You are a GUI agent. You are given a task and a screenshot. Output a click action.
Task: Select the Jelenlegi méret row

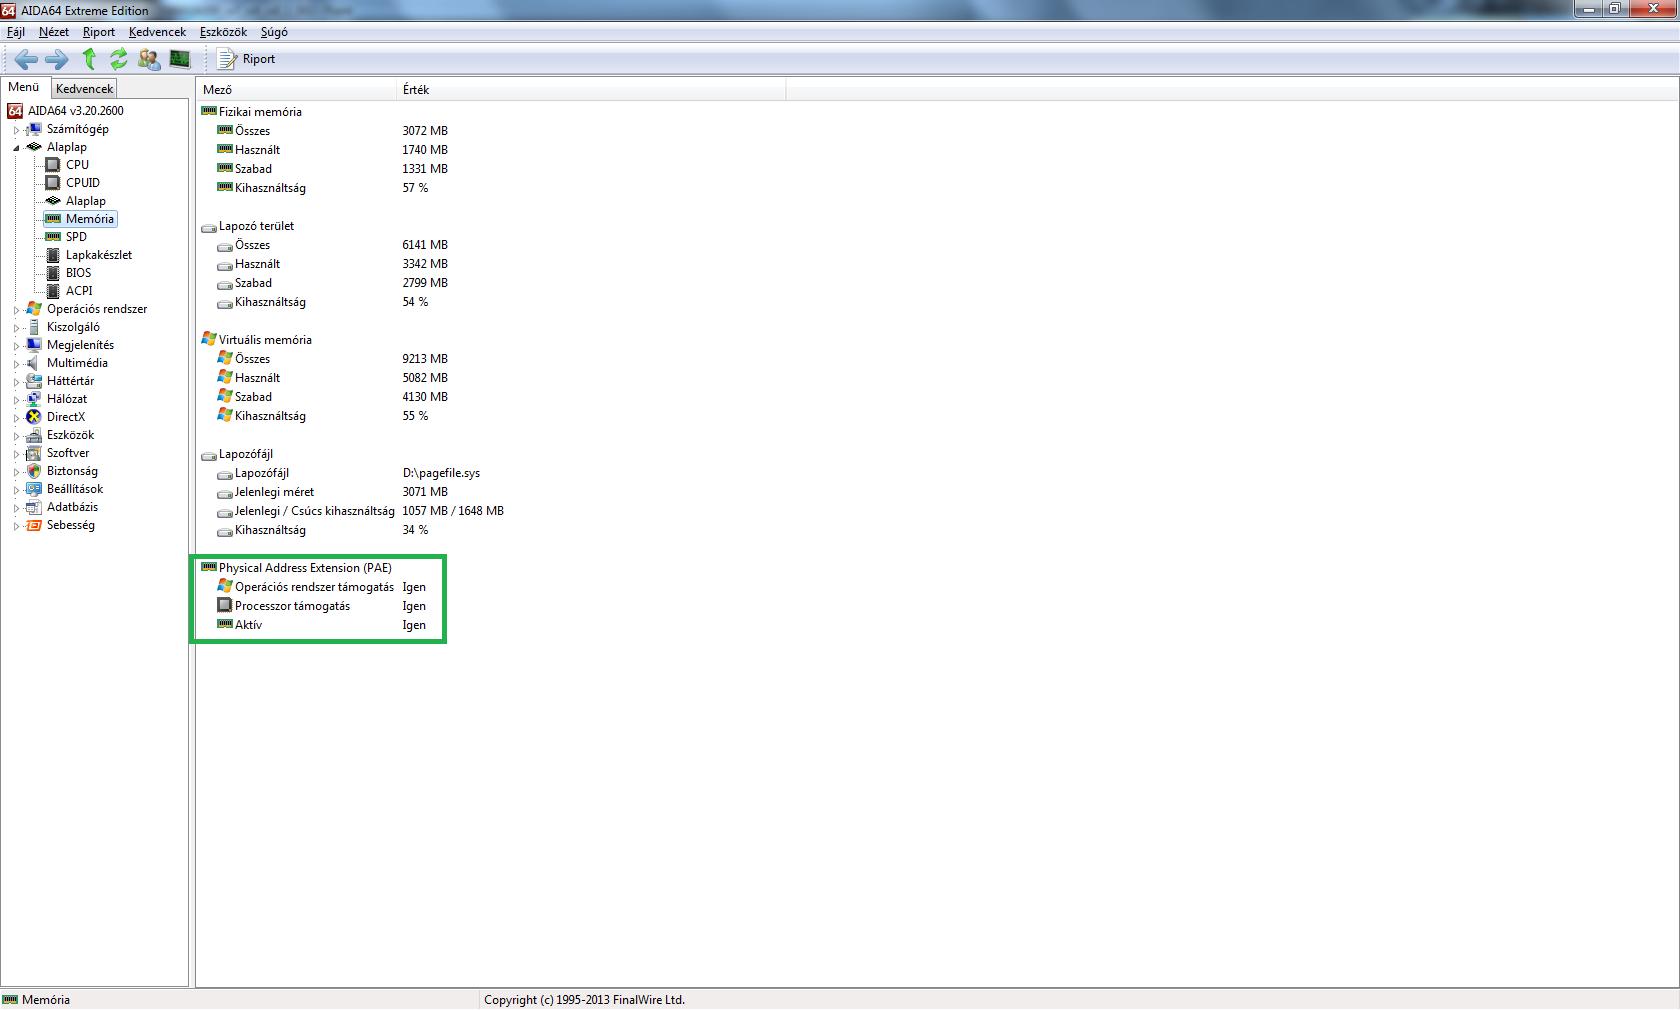[274, 492]
